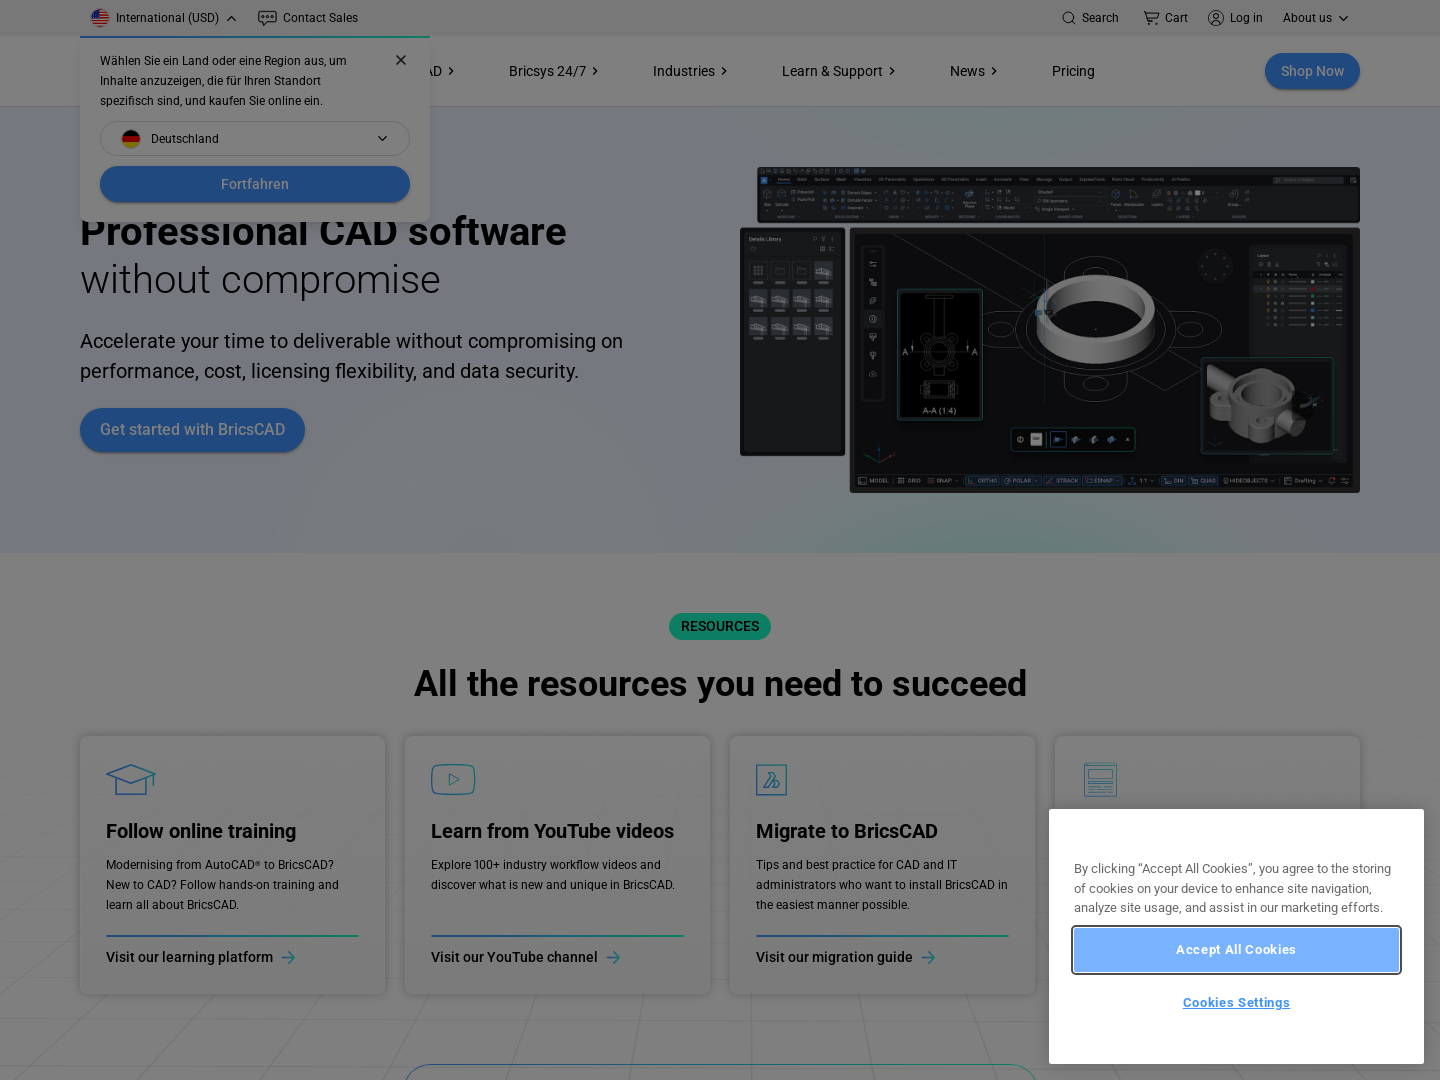
Task: Click the German flag icon in country selector
Action: click(x=131, y=139)
